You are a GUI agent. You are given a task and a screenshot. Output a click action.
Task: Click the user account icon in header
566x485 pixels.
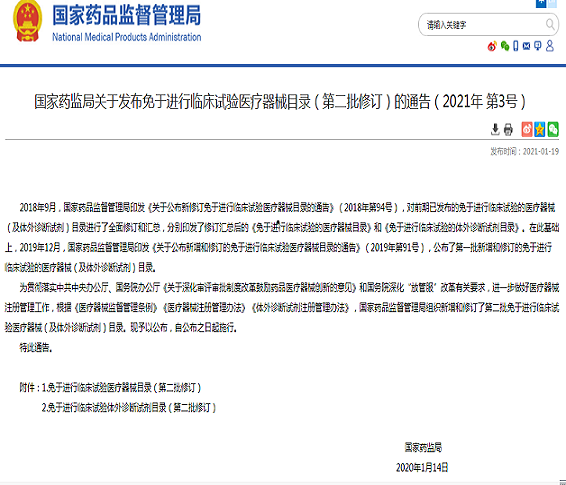click(x=550, y=46)
